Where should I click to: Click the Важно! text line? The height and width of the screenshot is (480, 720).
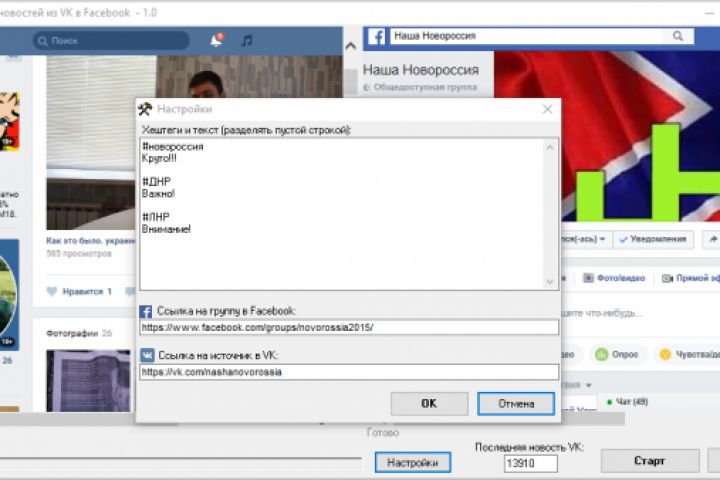pyautogui.click(x=158, y=193)
